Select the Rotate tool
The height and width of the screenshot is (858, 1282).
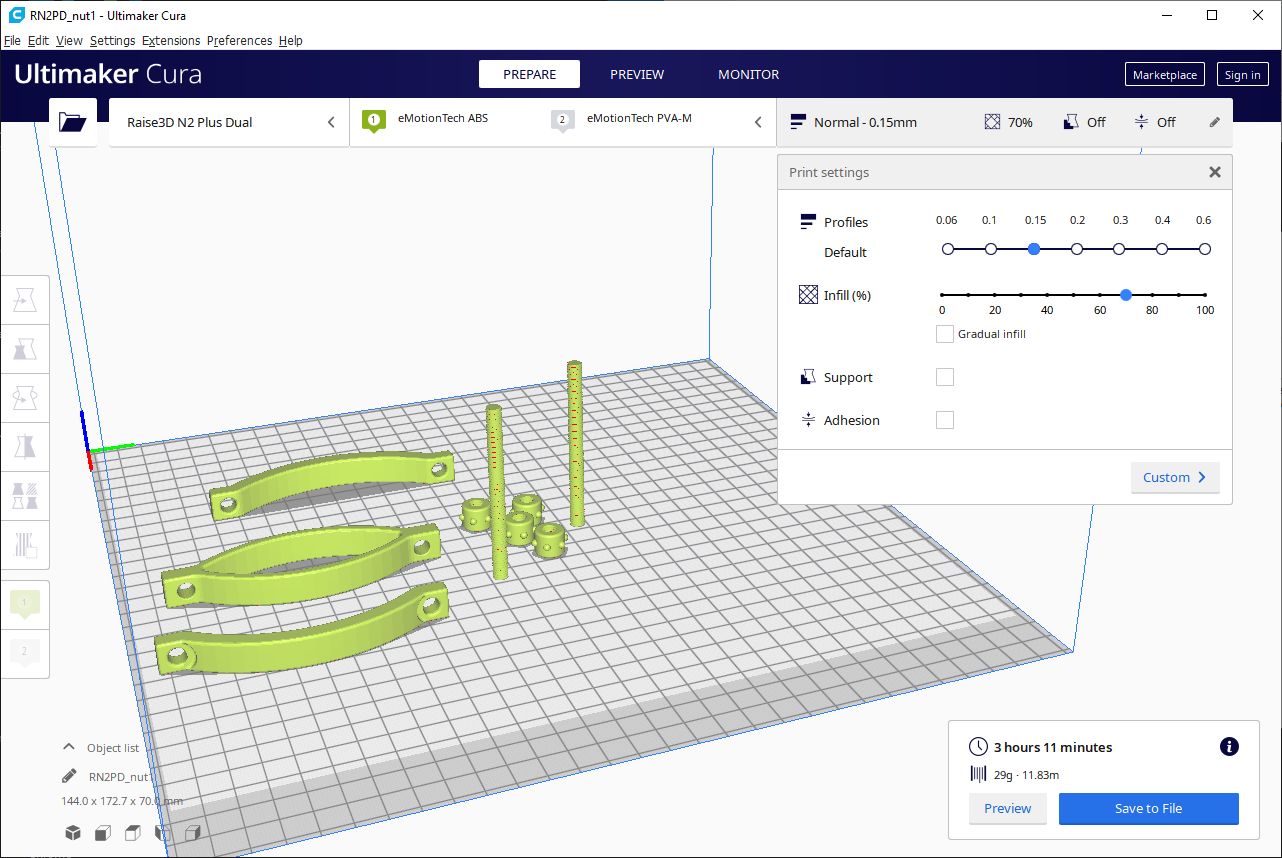tap(25, 398)
